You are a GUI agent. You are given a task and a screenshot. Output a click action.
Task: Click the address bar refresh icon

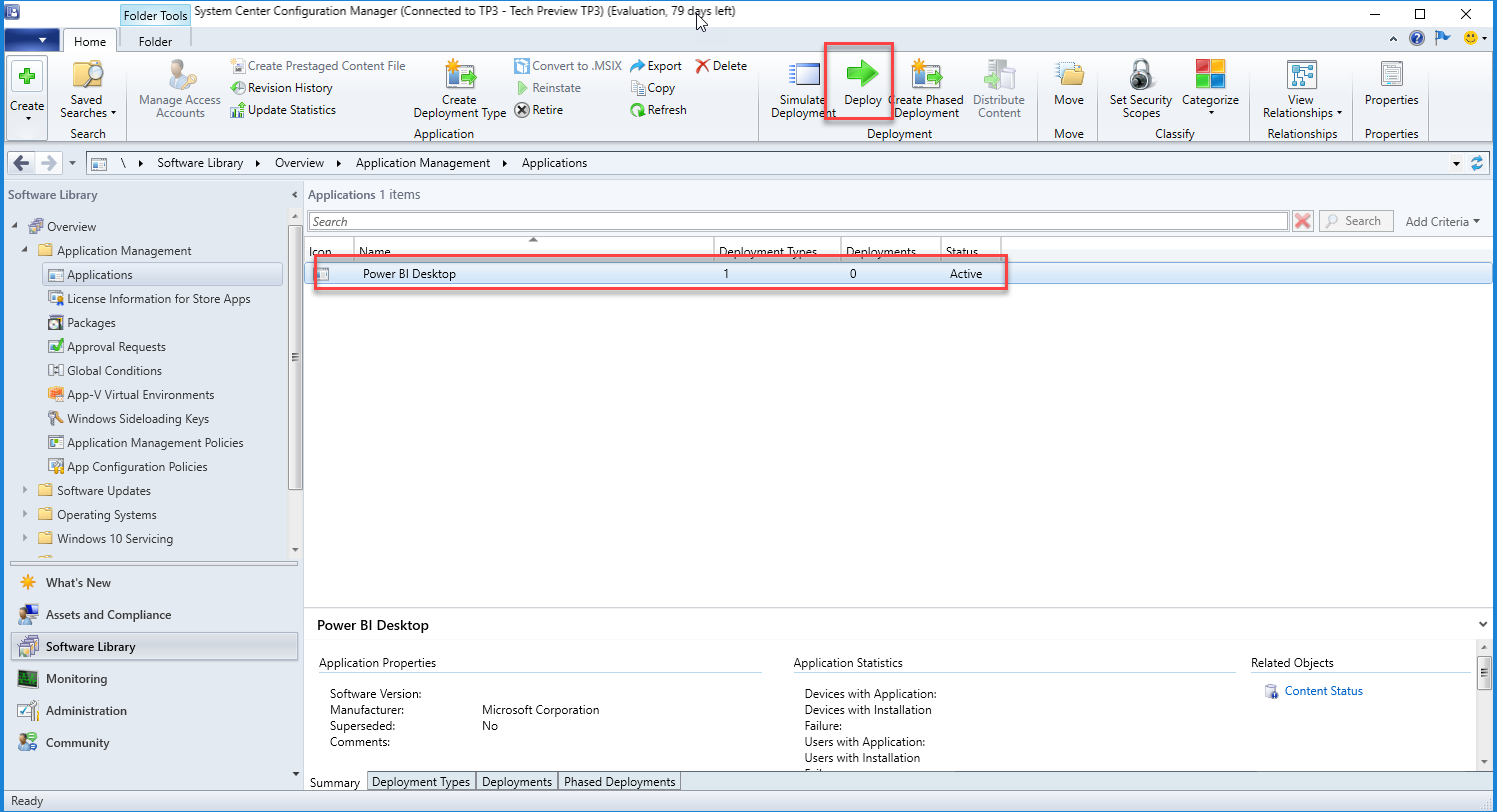(1477, 163)
